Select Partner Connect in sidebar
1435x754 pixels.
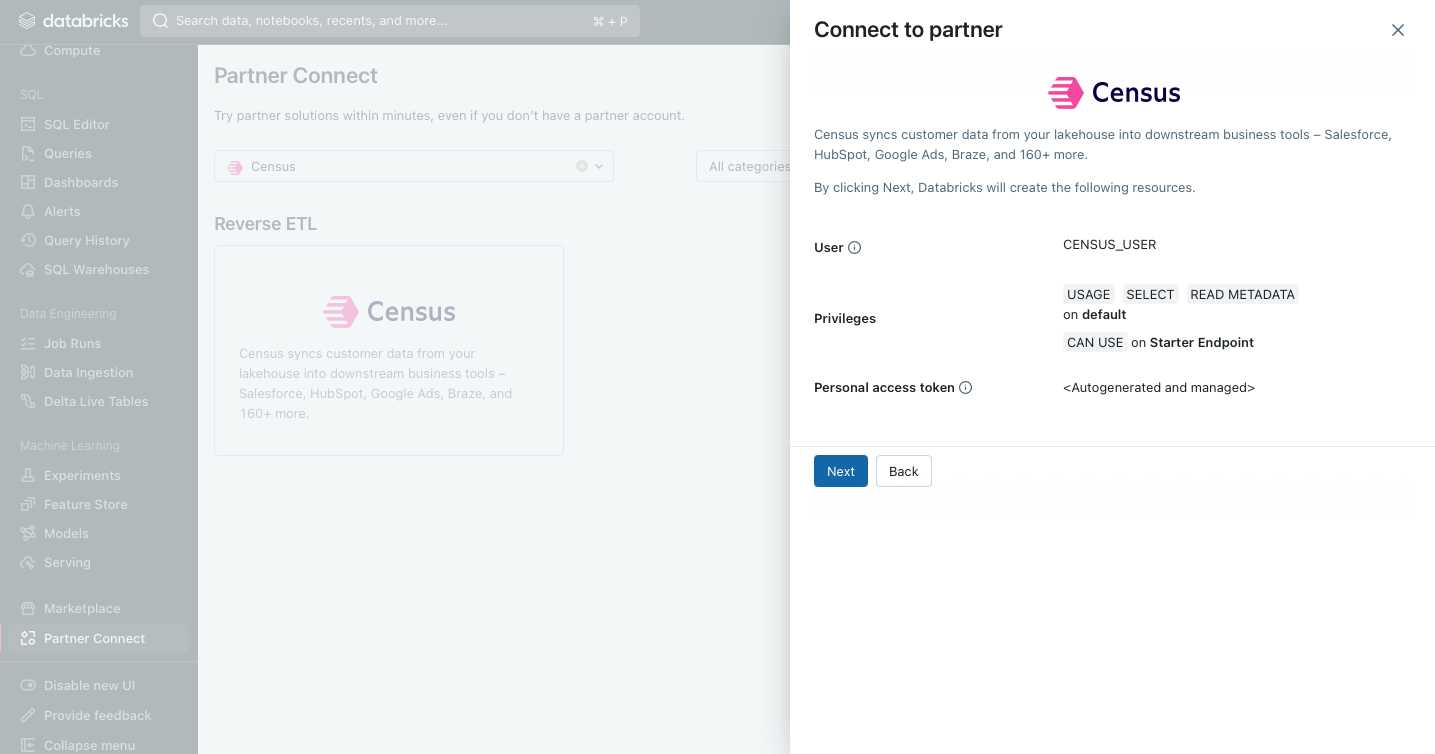point(94,638)
